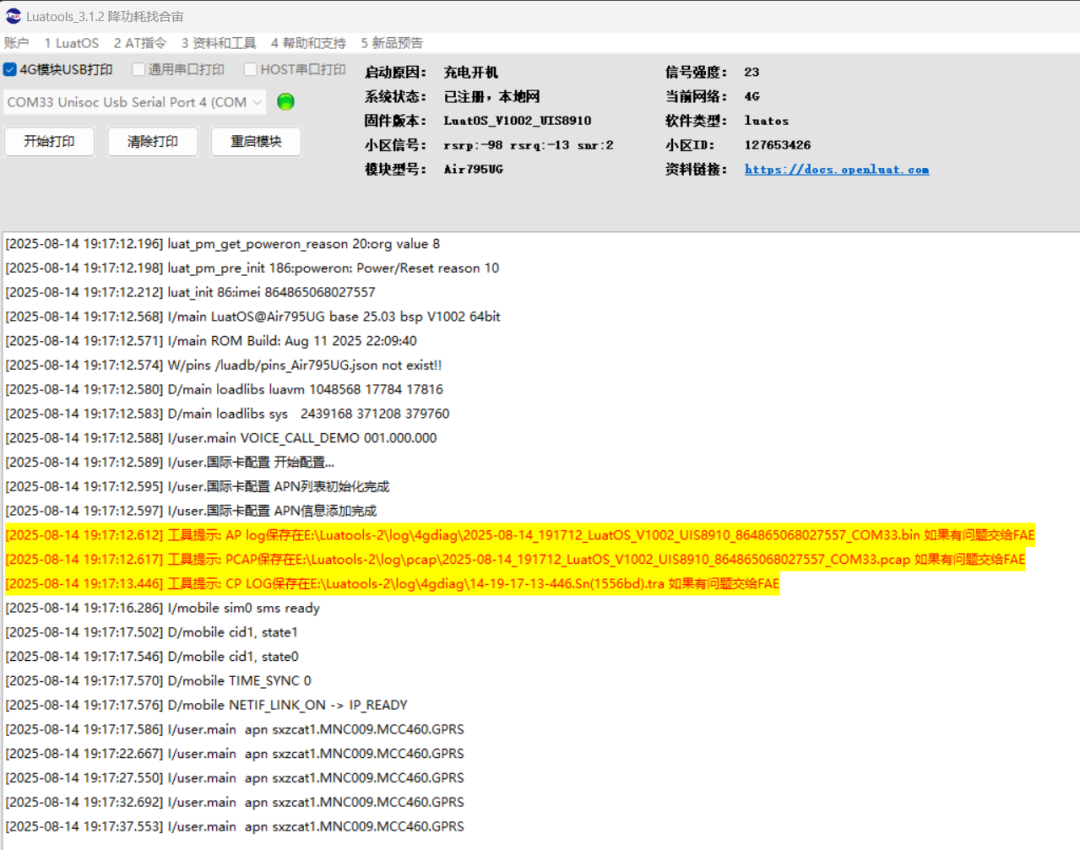
Task: Select the 19:17:22.667 apn log line
Action: point(234,754)
